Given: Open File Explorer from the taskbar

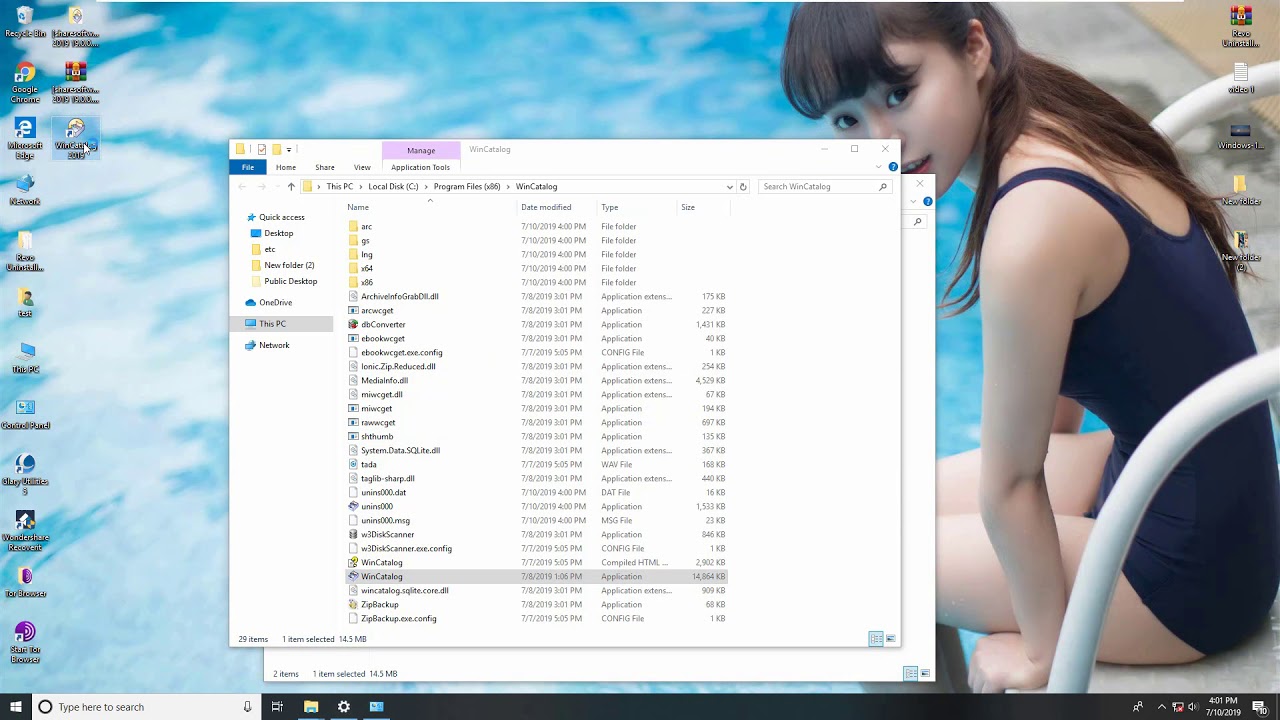Looking at the screenshot, I should tap(311, 707).
